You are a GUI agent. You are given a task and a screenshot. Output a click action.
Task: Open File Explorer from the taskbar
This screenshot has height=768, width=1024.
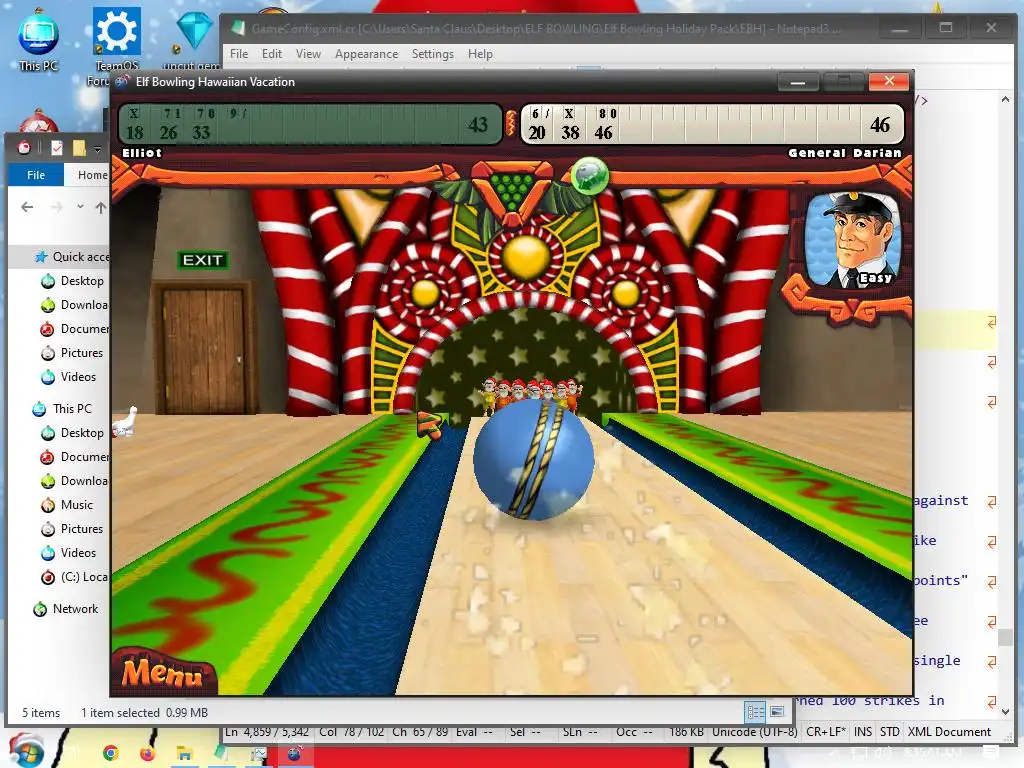(184, 754)
